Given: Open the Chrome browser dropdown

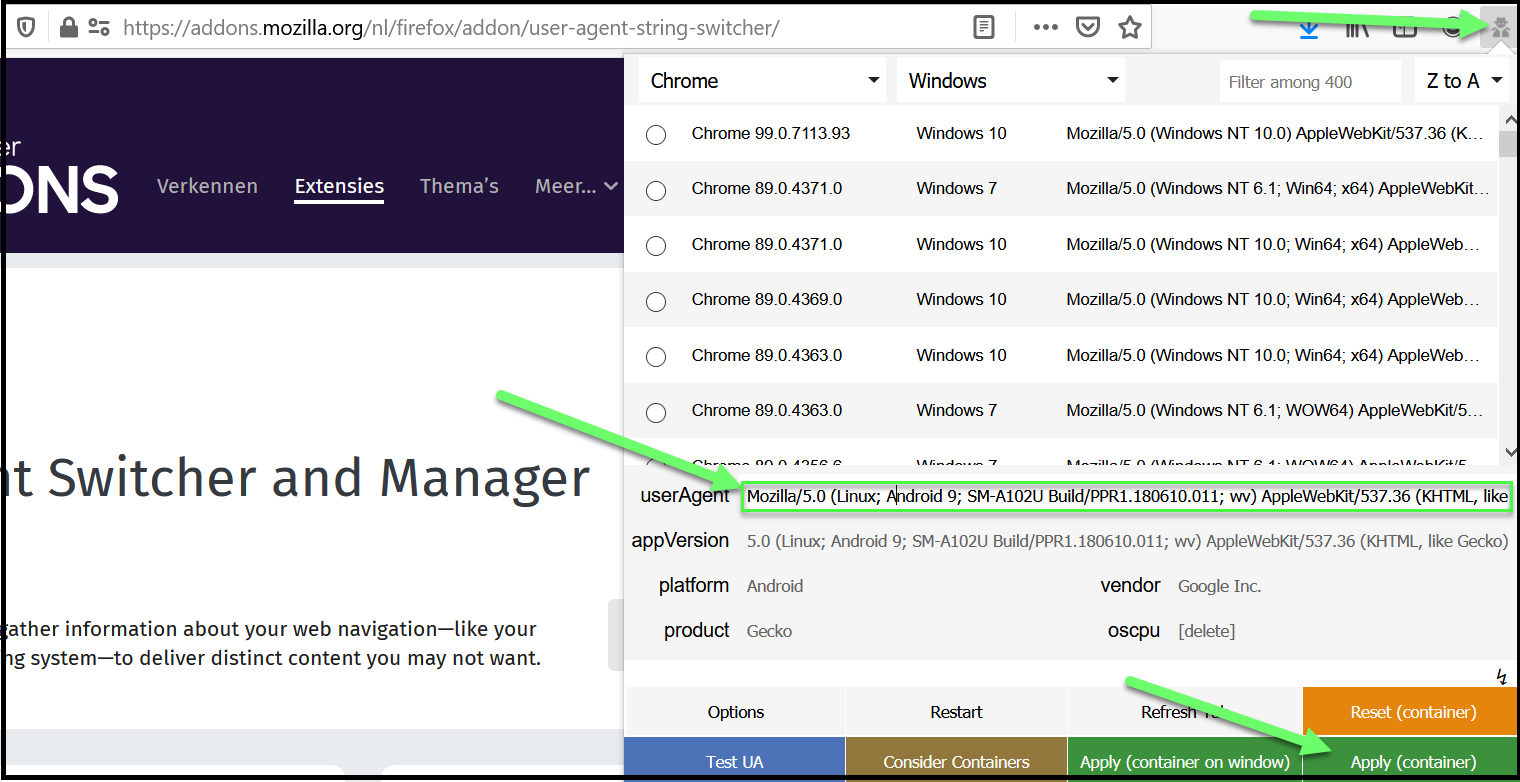Looking at the screenshot, I should 762,81.
